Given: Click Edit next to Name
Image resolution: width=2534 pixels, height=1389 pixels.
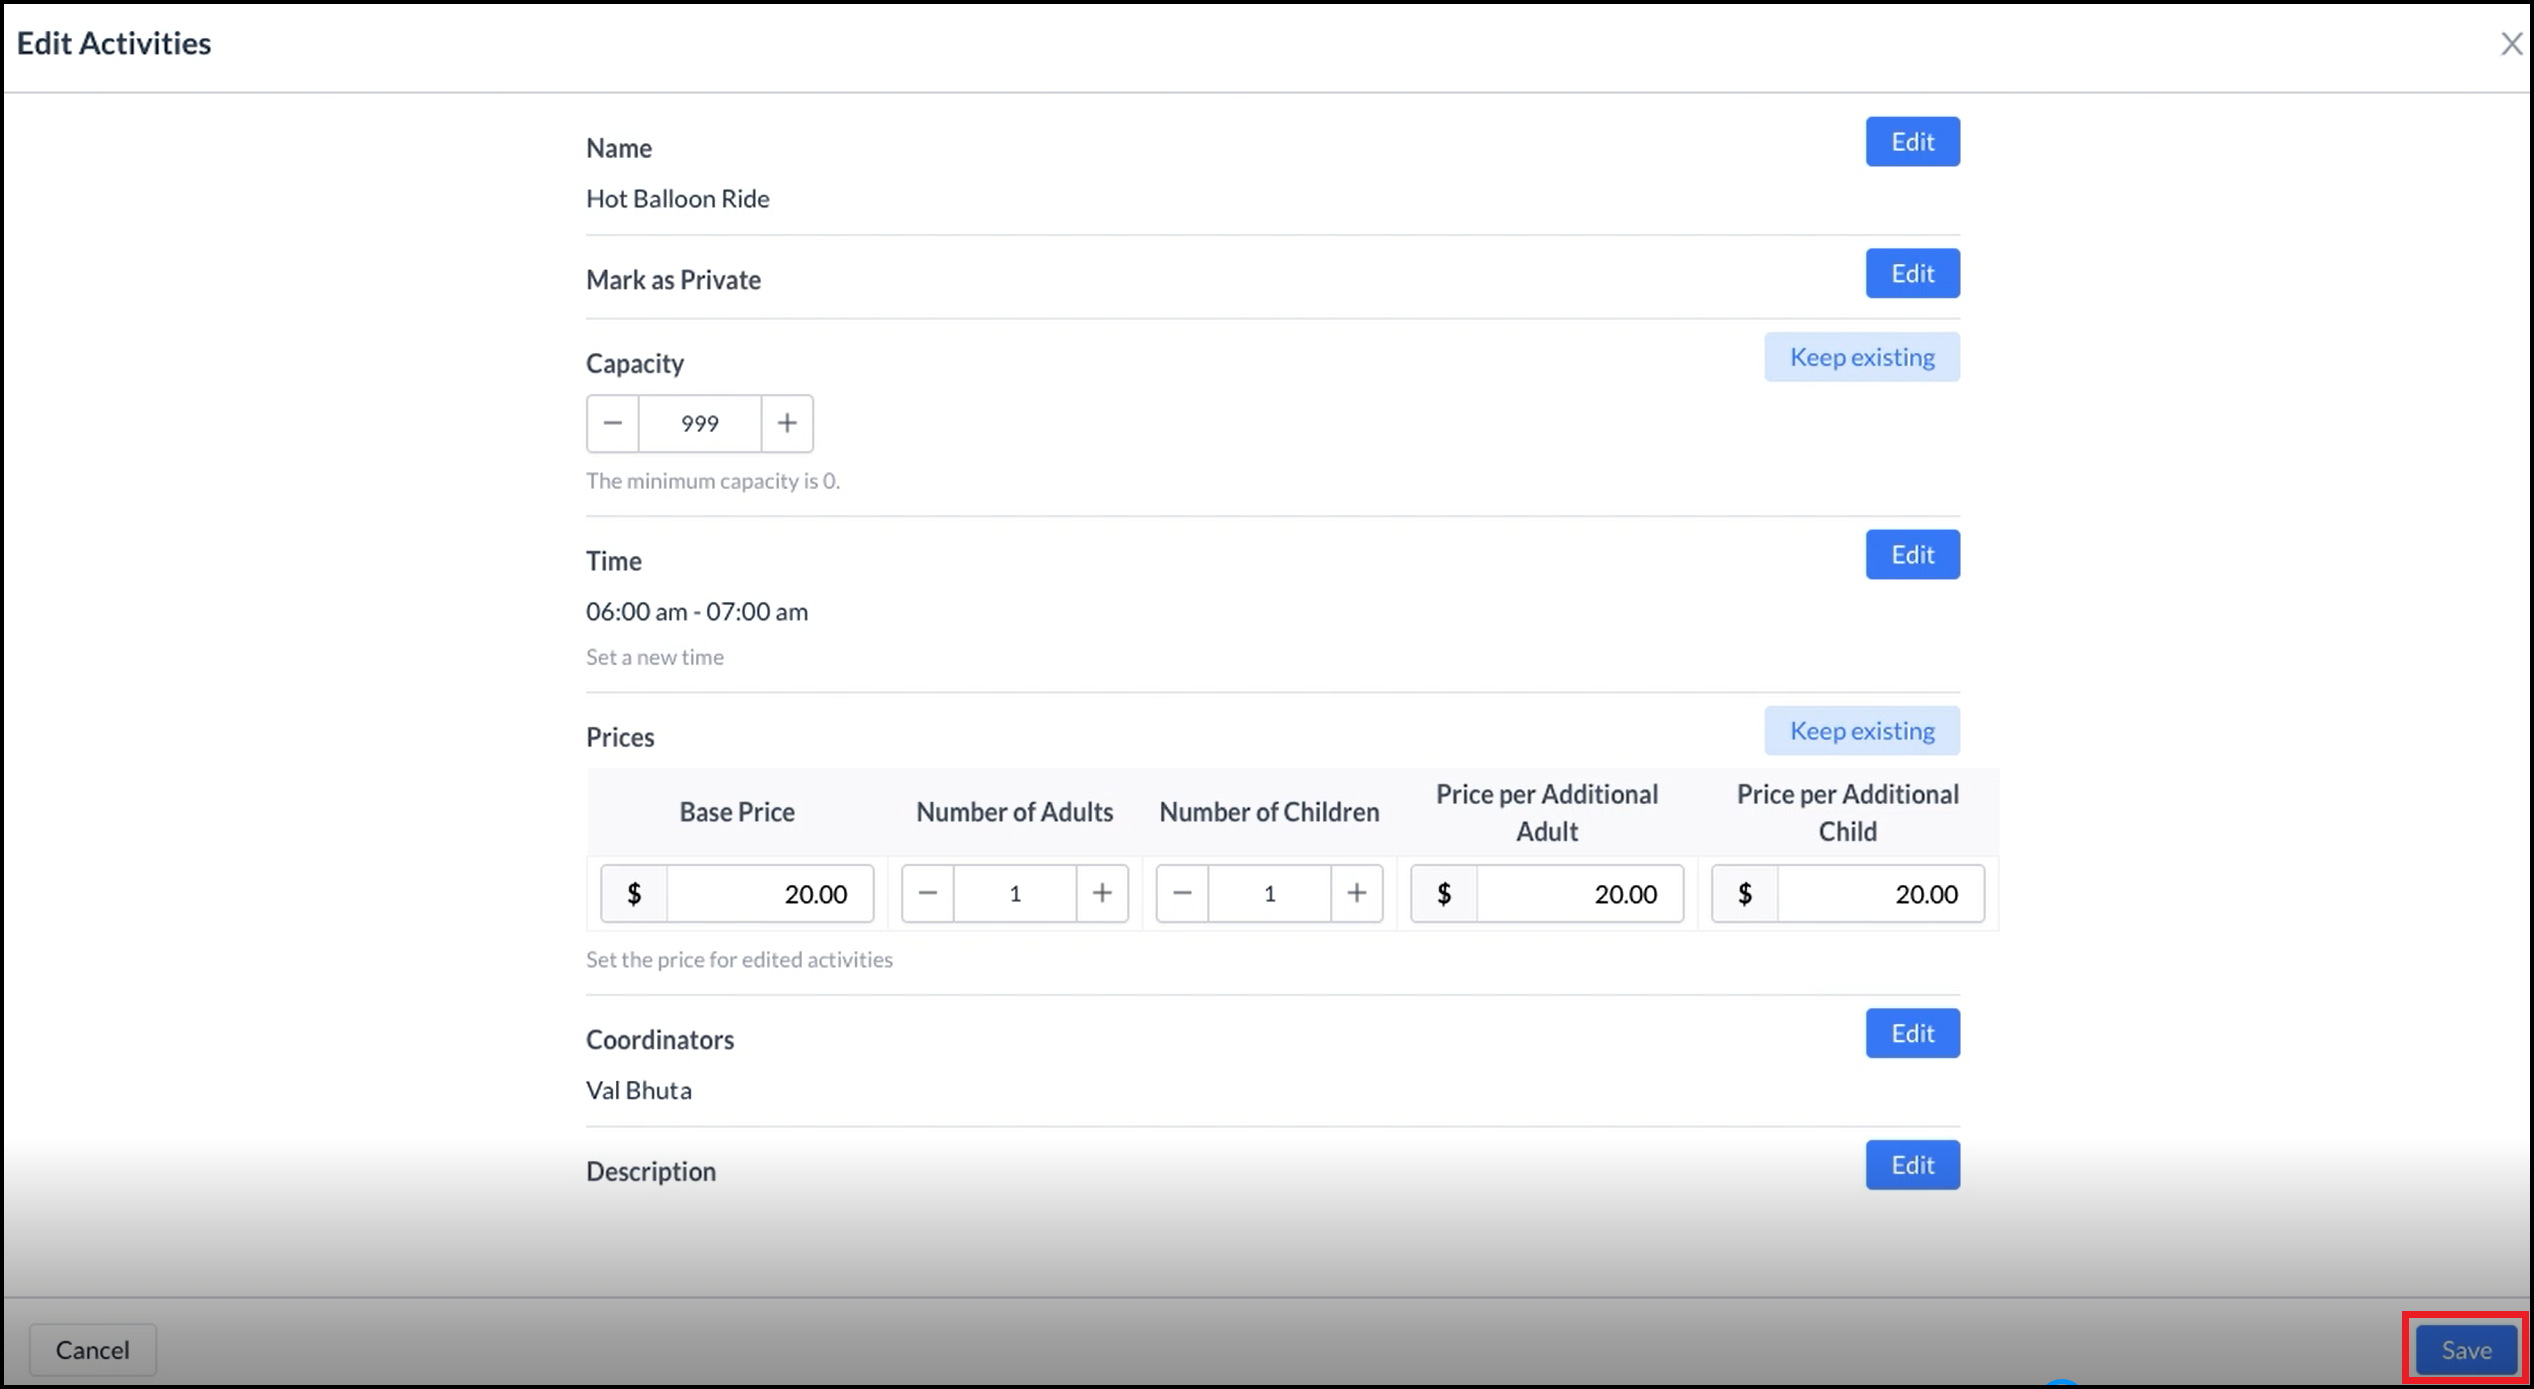Looking at the screenshot, I should pyautogui.click(x=1911, y=141).
